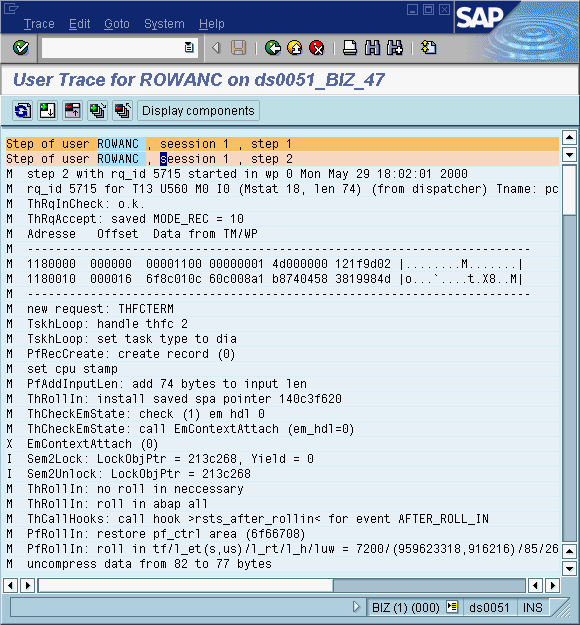The image size is (580, 625).
Task: Click 'ds0051' host name in the status bar
Action: 489,607
